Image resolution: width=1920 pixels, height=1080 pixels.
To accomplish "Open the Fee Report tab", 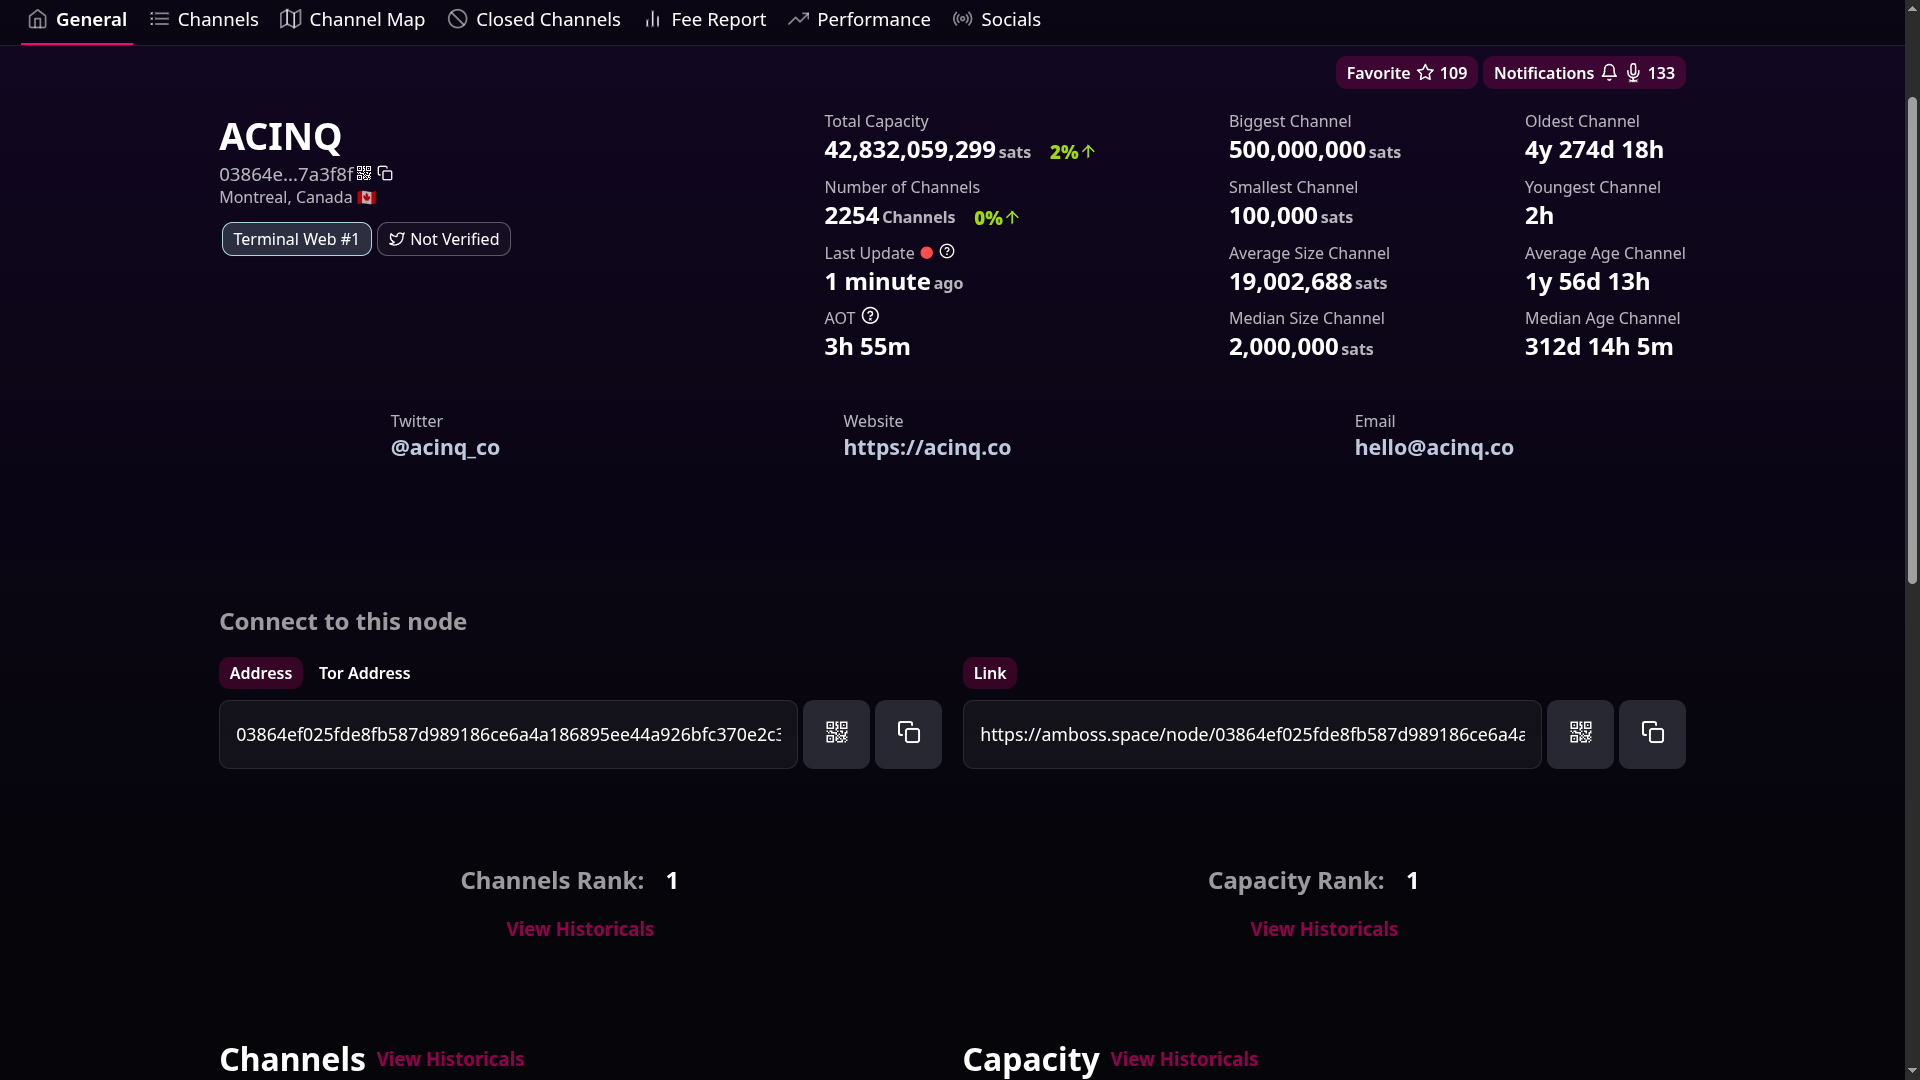I will click(x=705, y=20).
